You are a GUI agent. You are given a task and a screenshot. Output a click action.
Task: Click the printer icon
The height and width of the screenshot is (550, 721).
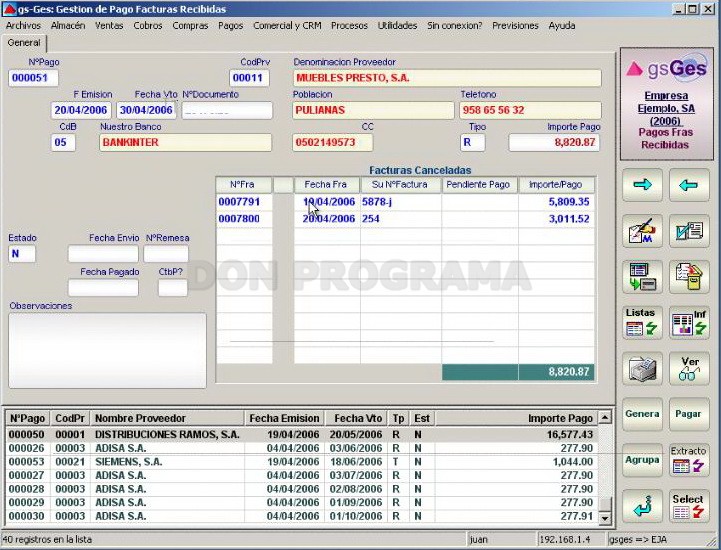(642, 368)
